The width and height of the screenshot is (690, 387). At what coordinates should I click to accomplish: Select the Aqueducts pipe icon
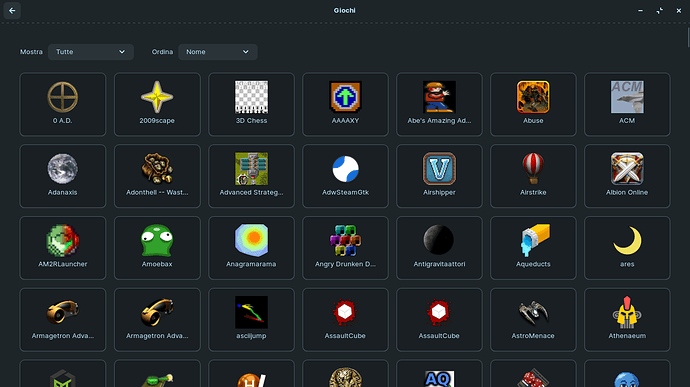point(534,240)
